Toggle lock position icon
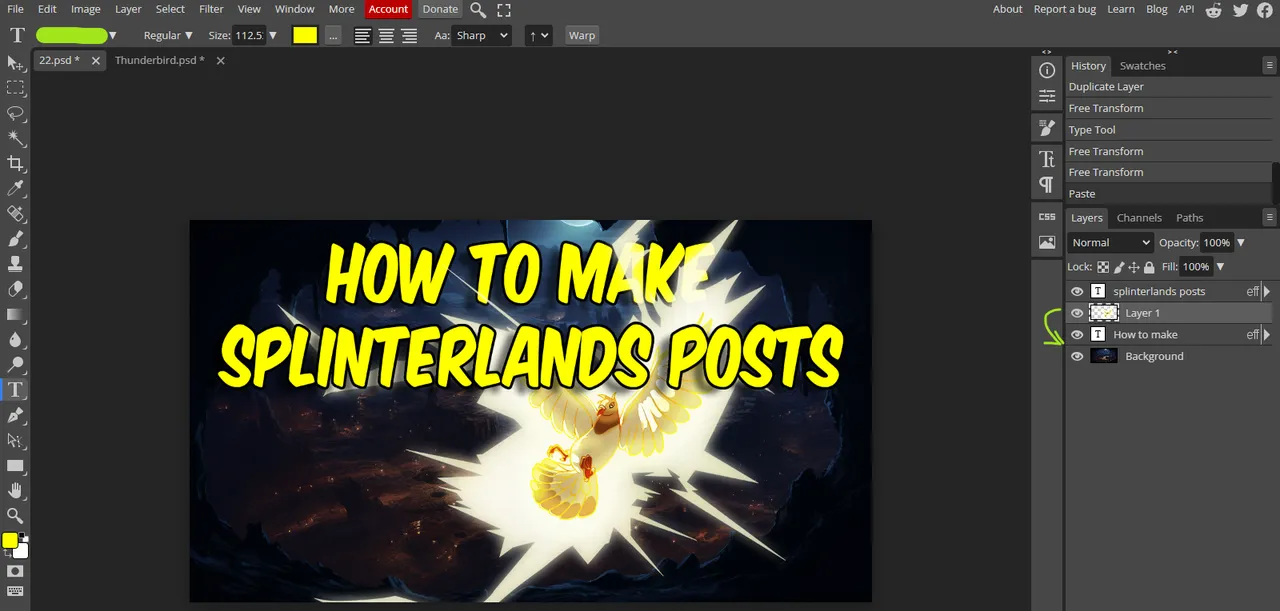 coord(1134,267)
